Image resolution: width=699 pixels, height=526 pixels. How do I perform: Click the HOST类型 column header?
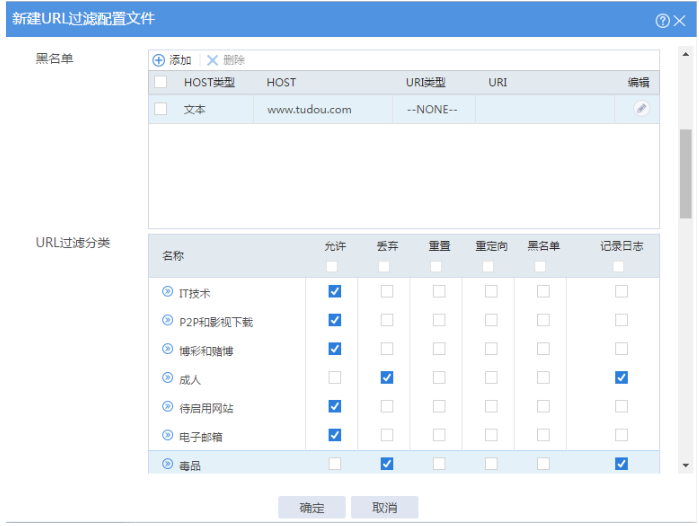click(x=209, y=82)
